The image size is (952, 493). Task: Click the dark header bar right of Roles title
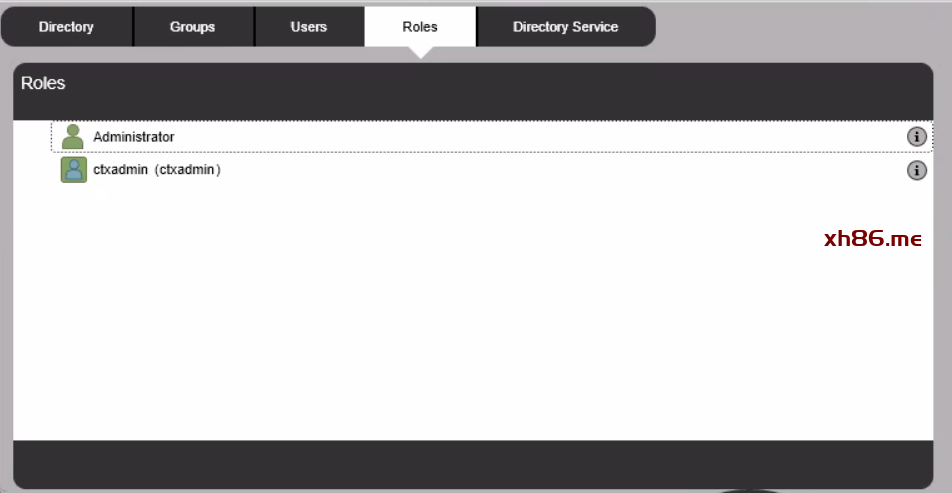(500, 88)
